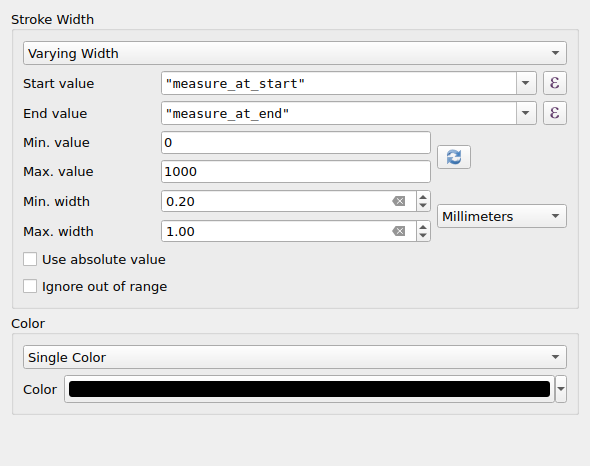Enable Use absolute value checkbox

[x=30, y=259]
